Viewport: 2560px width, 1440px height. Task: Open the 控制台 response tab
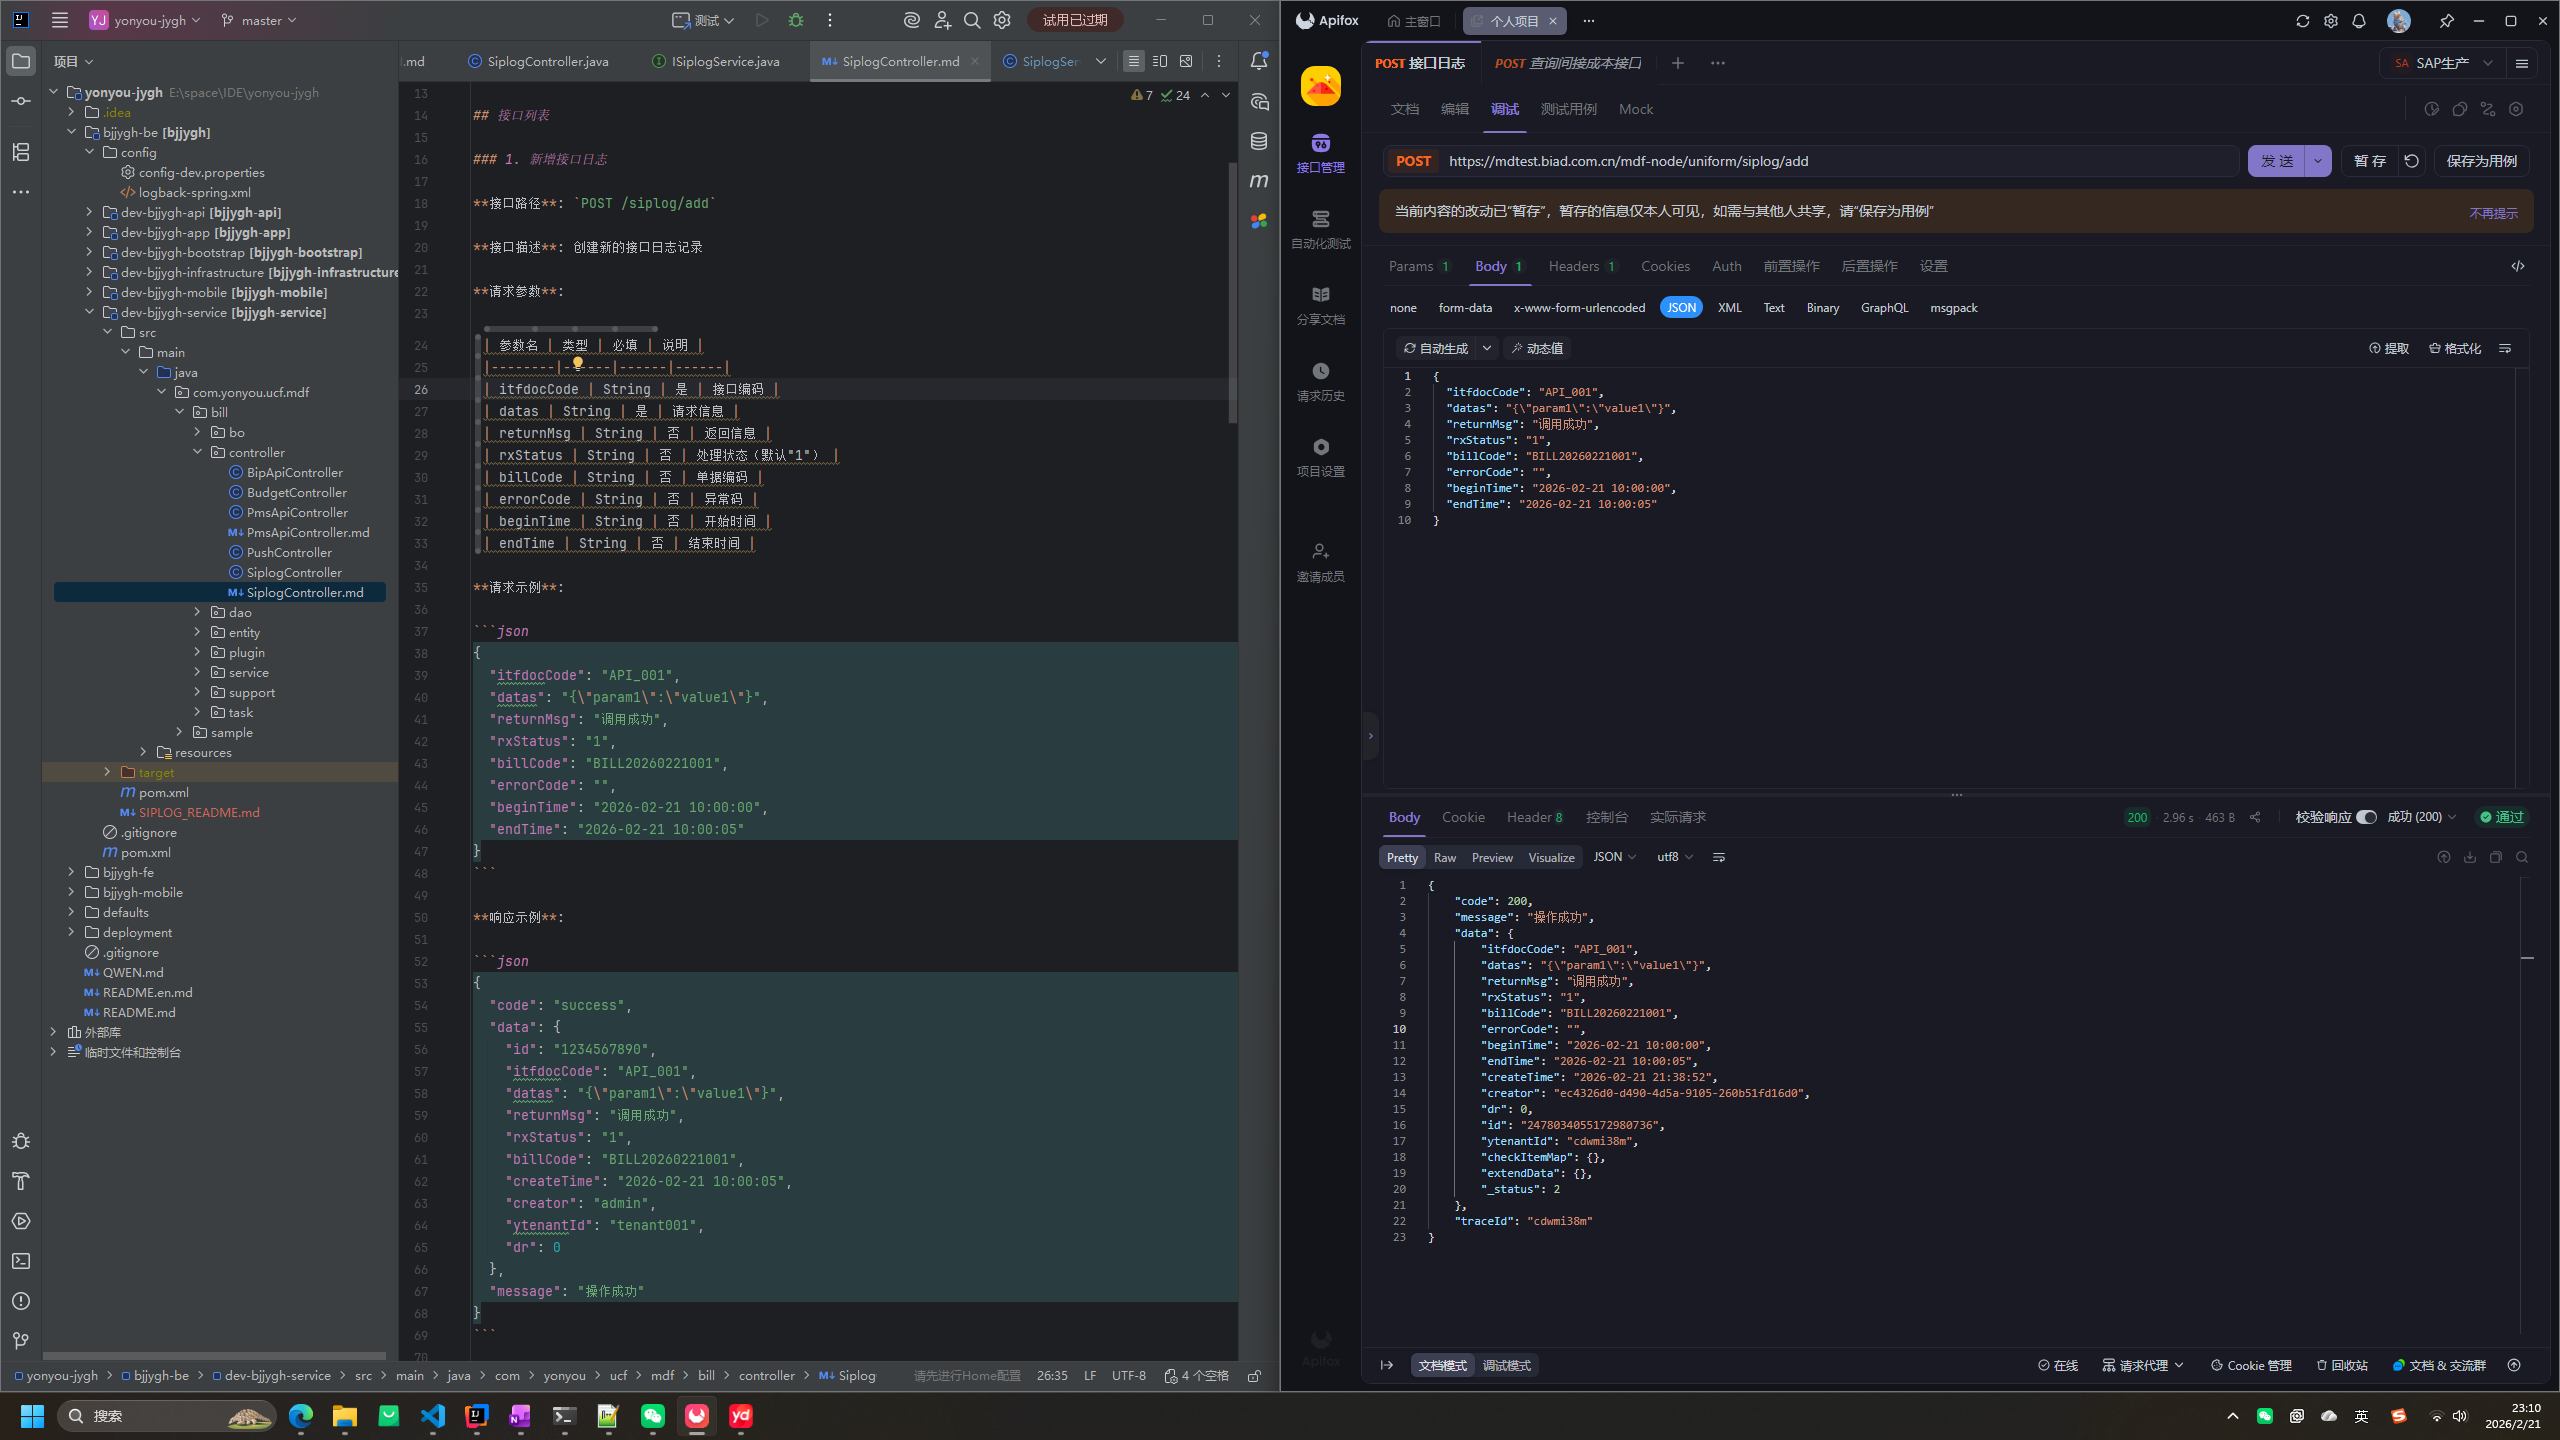click(1606, 817)
